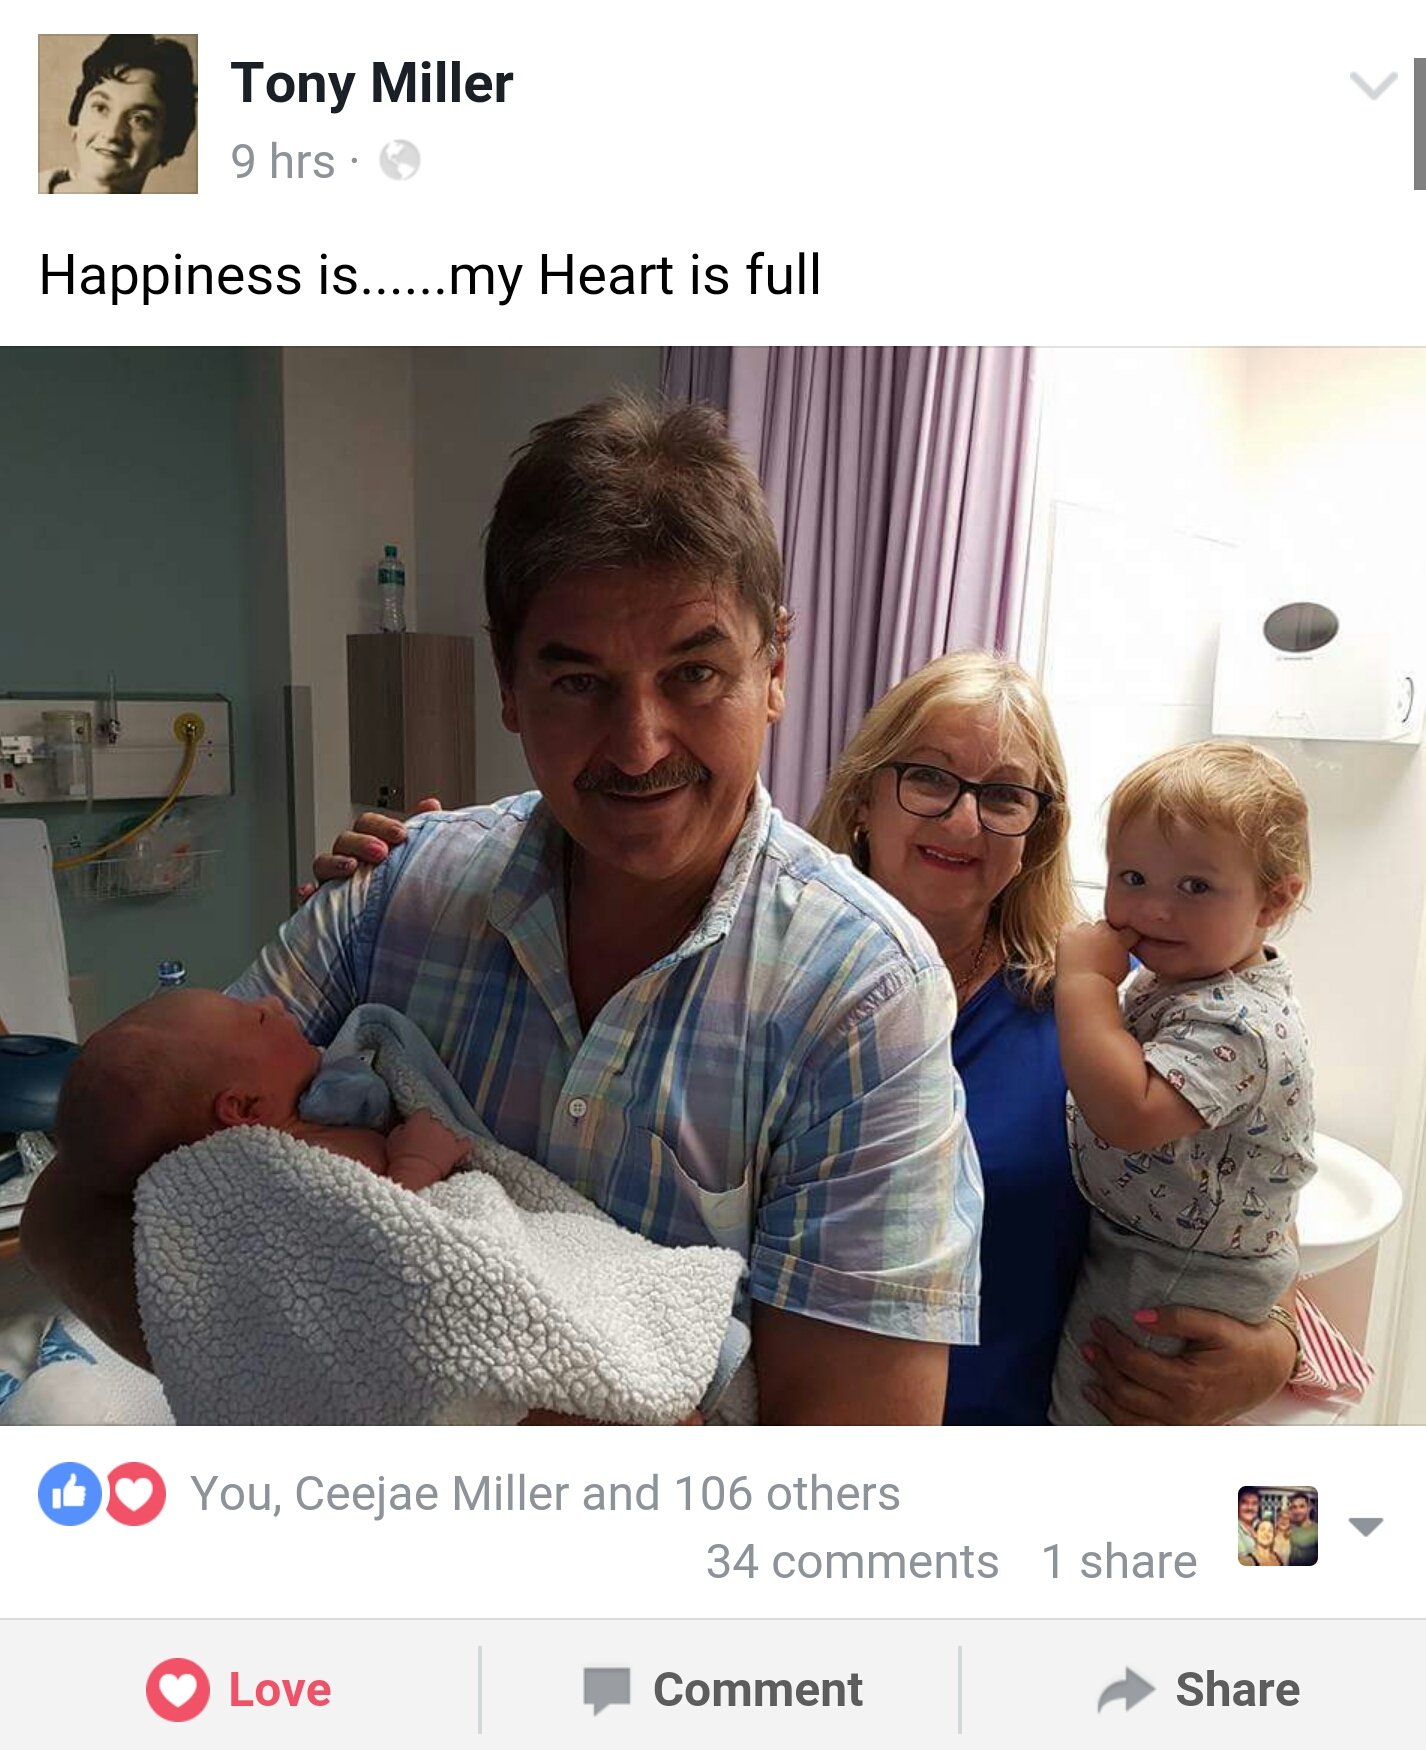Click the share arrow icon
The width and height of the screenshot is (1426, 1750).
[x=1126, y=1691]
